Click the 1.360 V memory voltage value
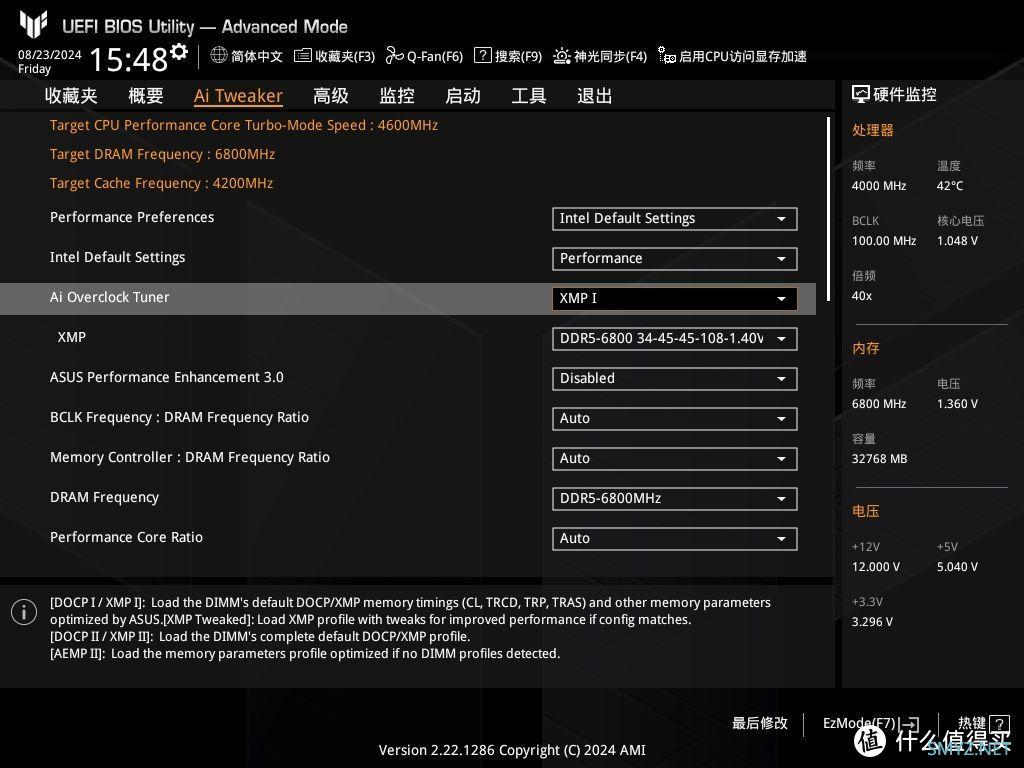This screenshot has height=768, width=1024. coord(957,404)
